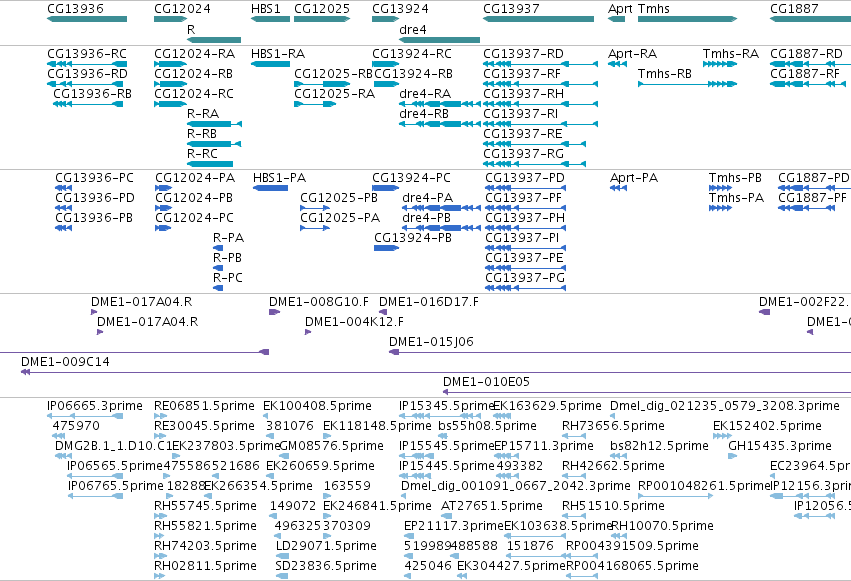Select the Aprt-RA transcript label
This screenshot has height=581, width=851.
pos(632,54)
